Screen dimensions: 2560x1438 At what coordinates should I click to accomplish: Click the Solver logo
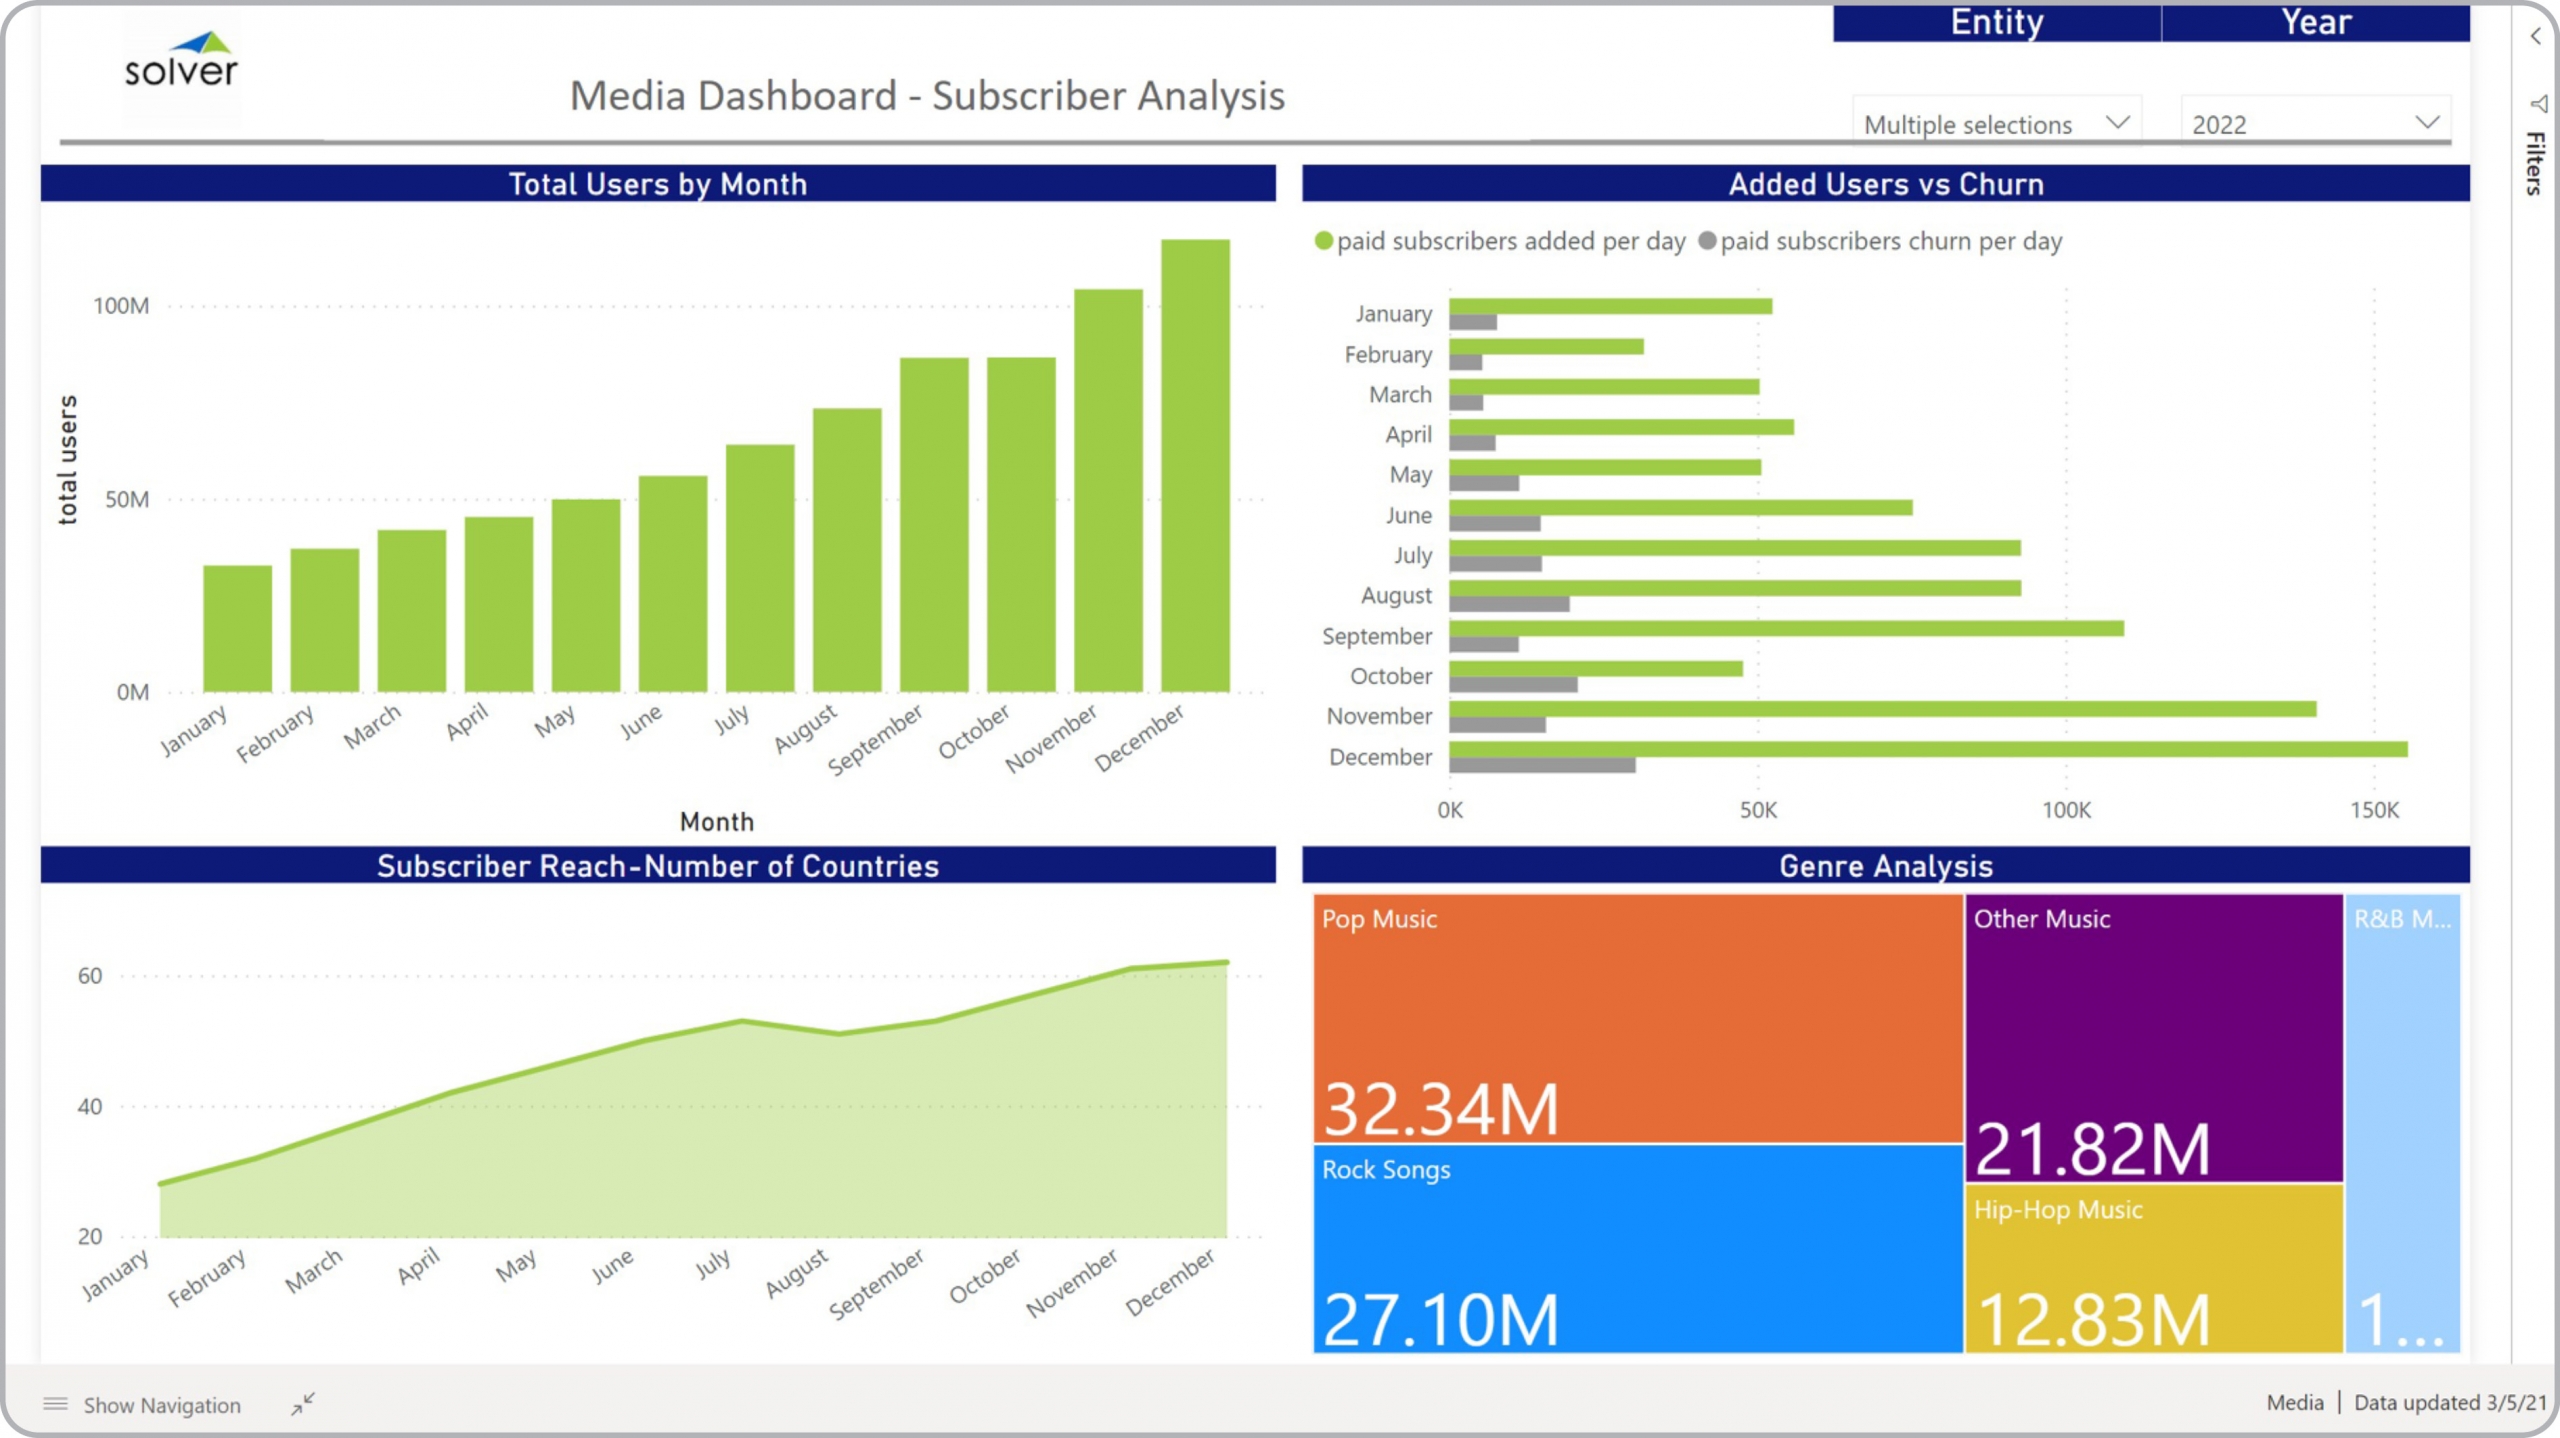[x=181, y=62]
